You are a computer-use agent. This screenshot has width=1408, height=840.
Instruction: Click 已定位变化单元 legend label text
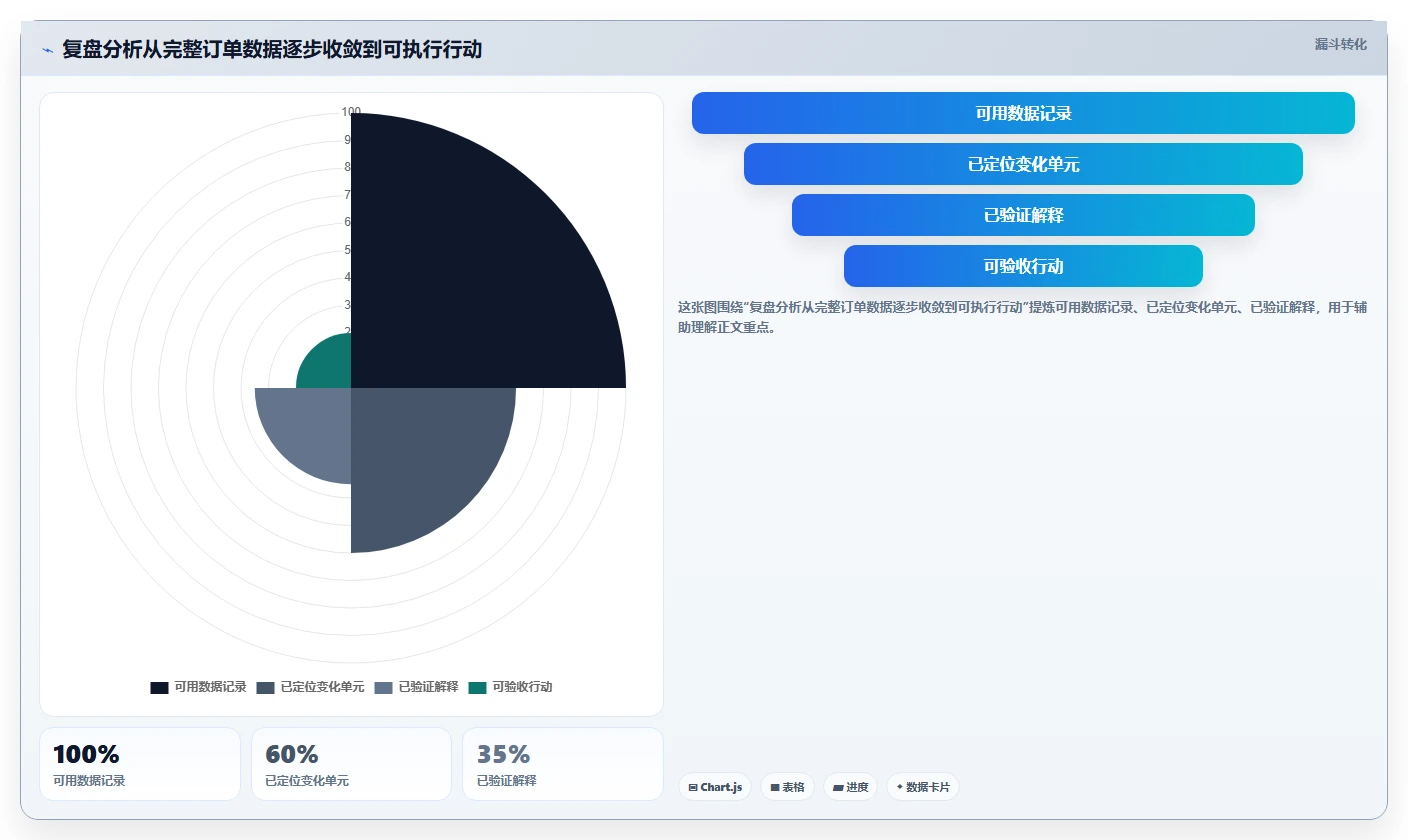point(322,687)
